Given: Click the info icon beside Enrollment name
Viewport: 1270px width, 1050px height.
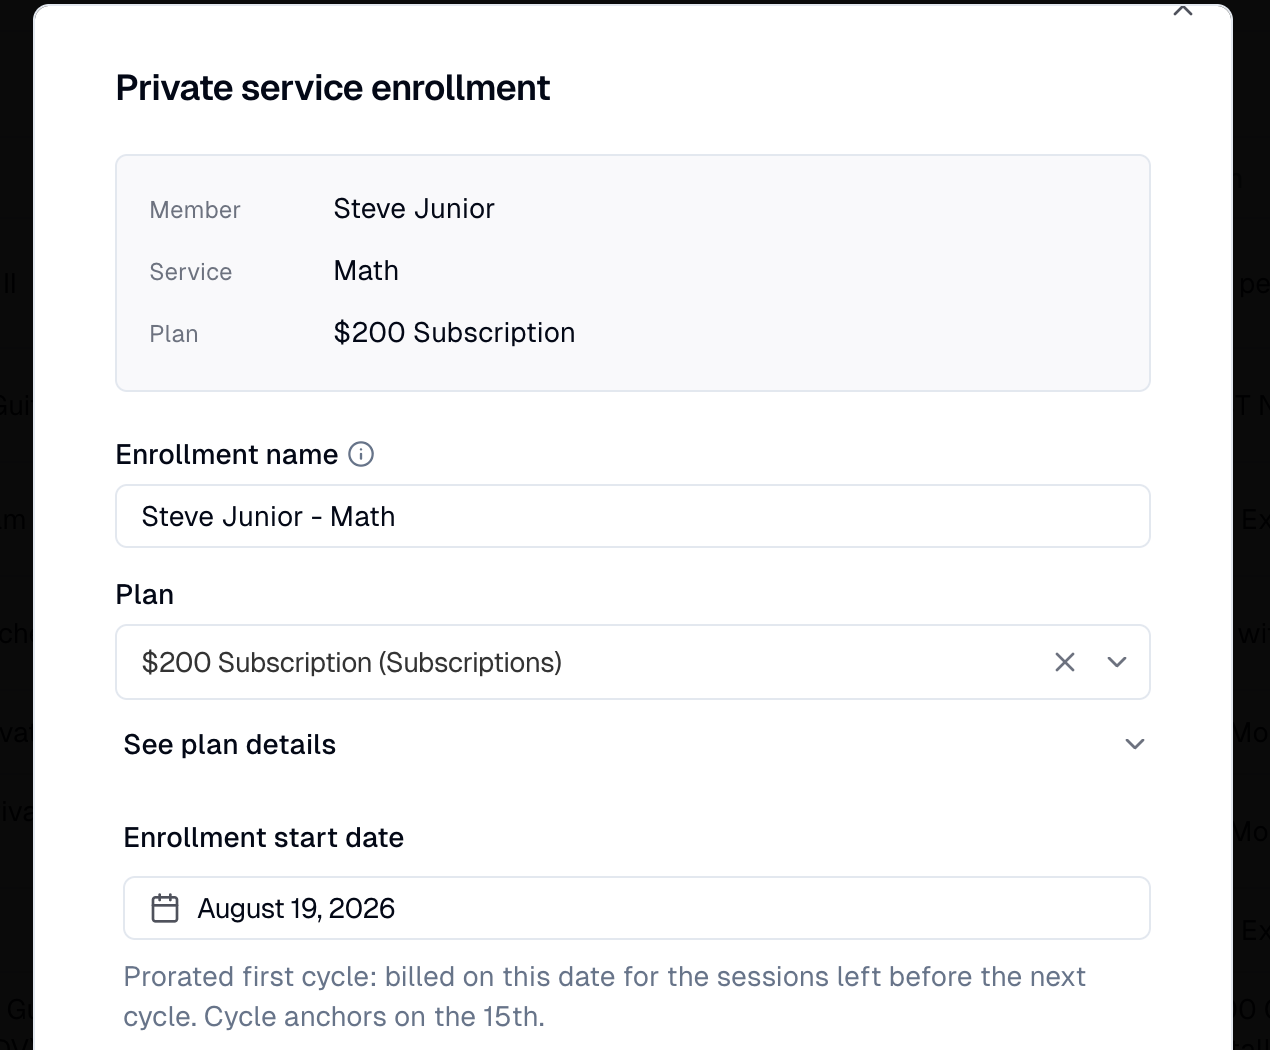Looking at the screenshot, I should click(361, 454).
